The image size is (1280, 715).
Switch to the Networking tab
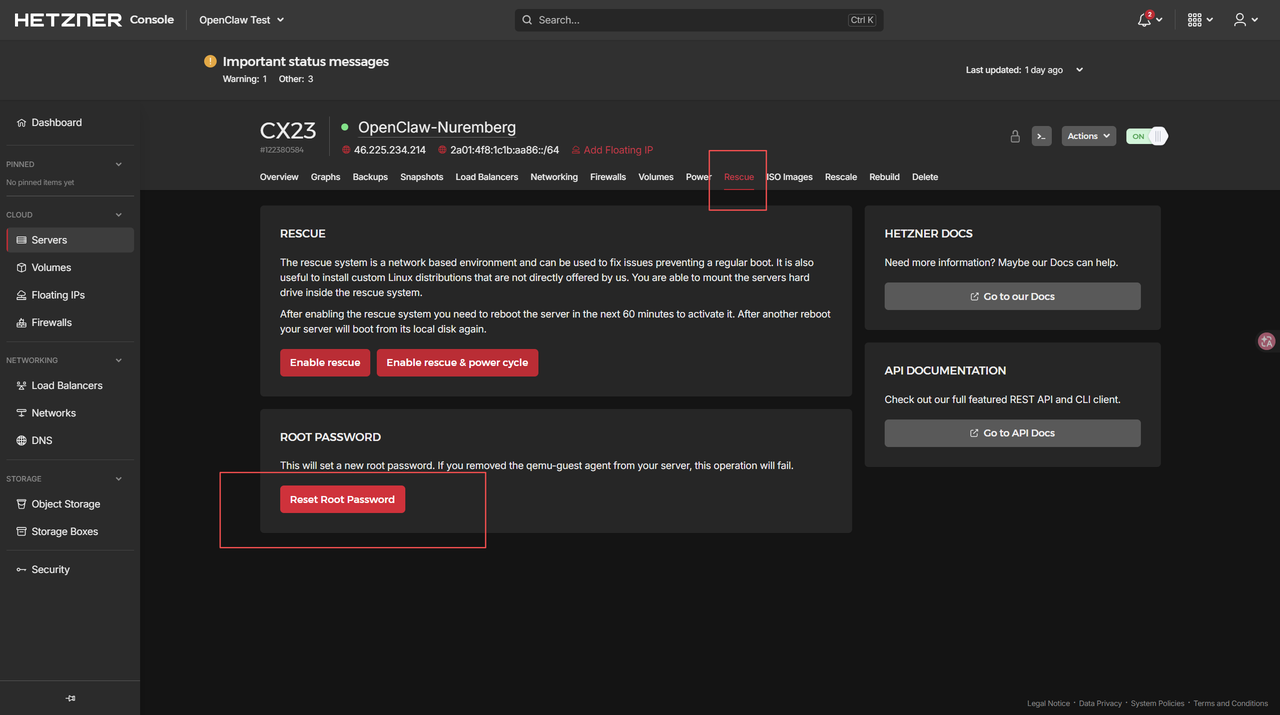554,177
